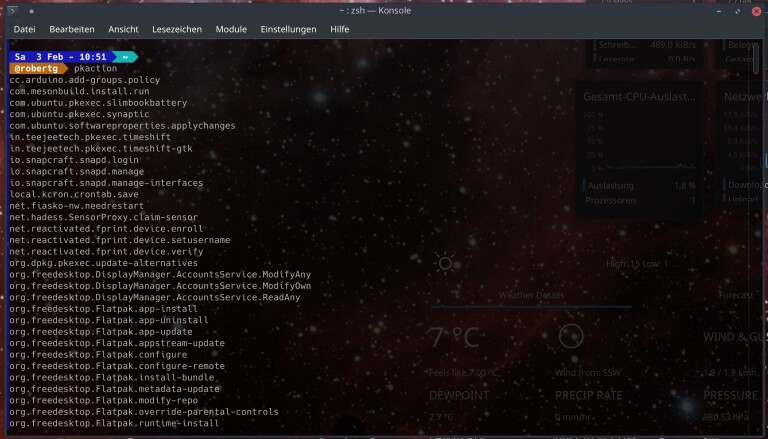This screenshot has height=439, width=768.
Task: Open the Hilfe menu
Action: pos(339,29)
